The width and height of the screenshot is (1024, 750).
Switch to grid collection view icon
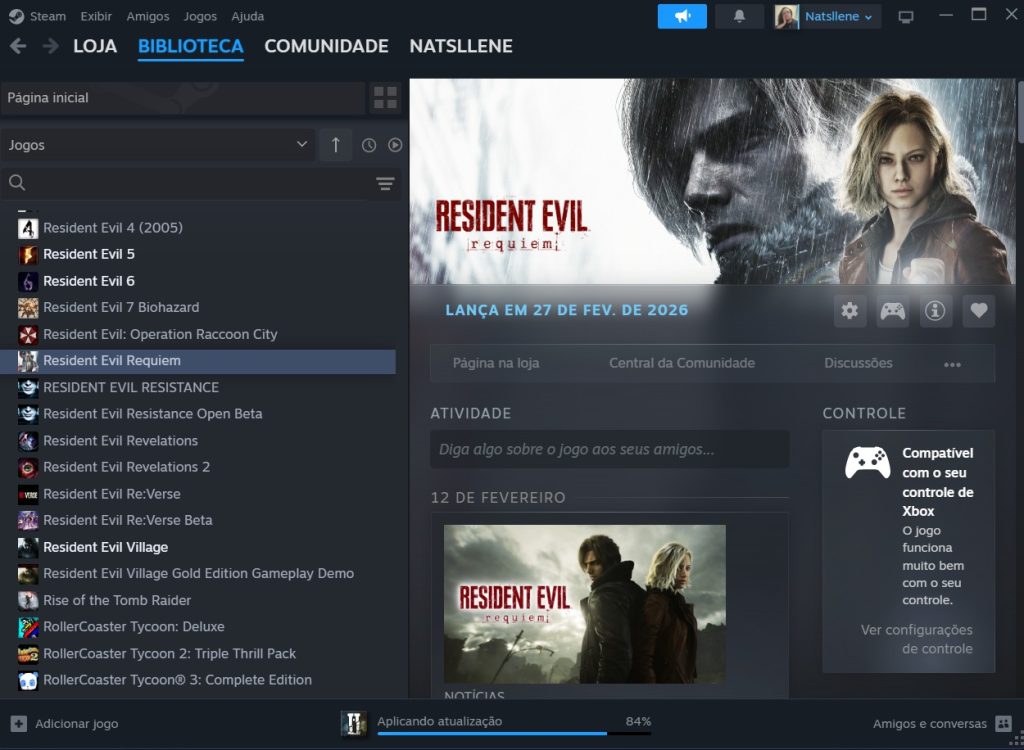pyautogui.click(x=385, y=98)
